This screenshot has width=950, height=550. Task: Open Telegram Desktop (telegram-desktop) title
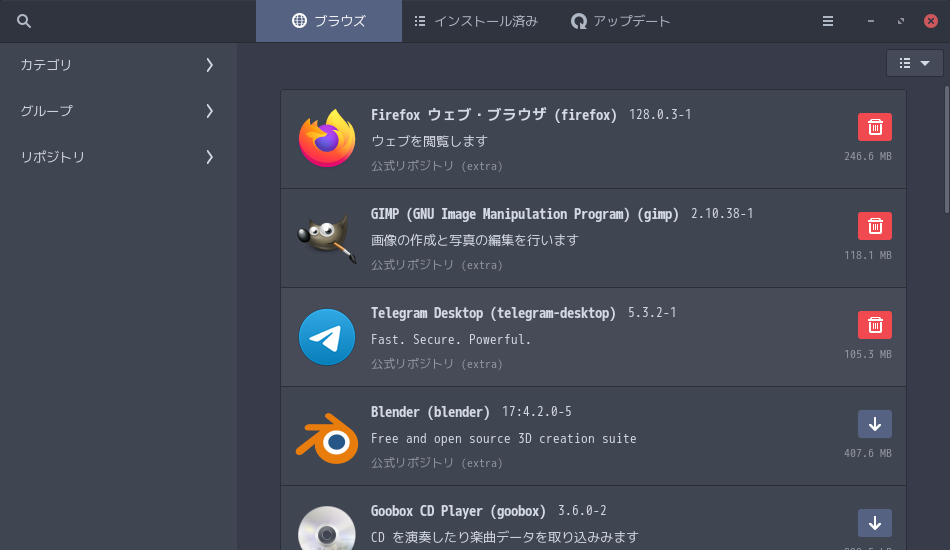[x=493, y=313]
